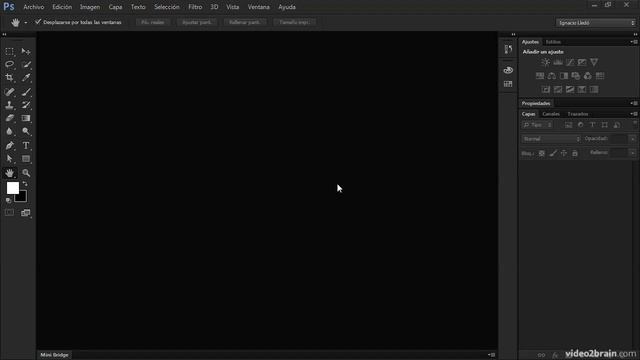
Task: Select the Eyedropper tool
Action: (x=26, y=78)
